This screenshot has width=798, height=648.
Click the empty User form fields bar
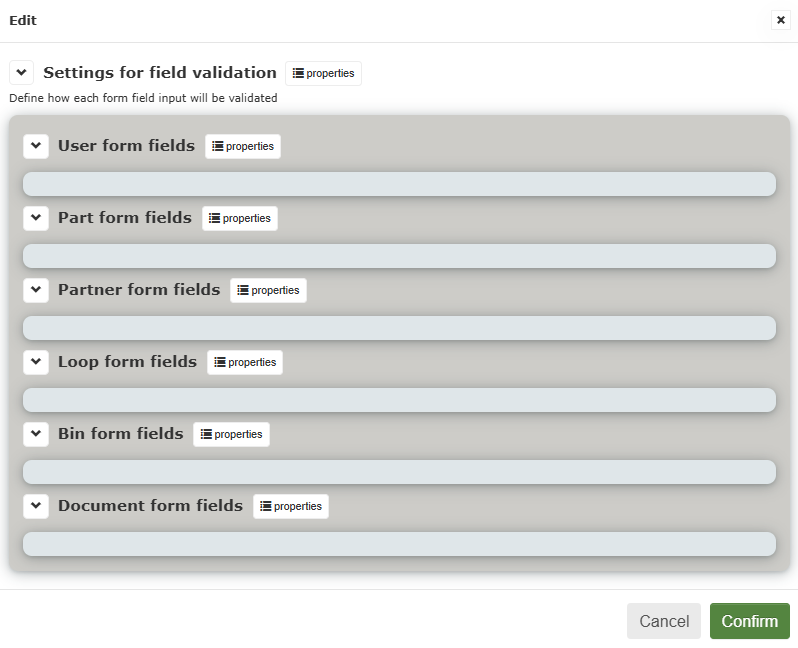[x=400, y=184]
